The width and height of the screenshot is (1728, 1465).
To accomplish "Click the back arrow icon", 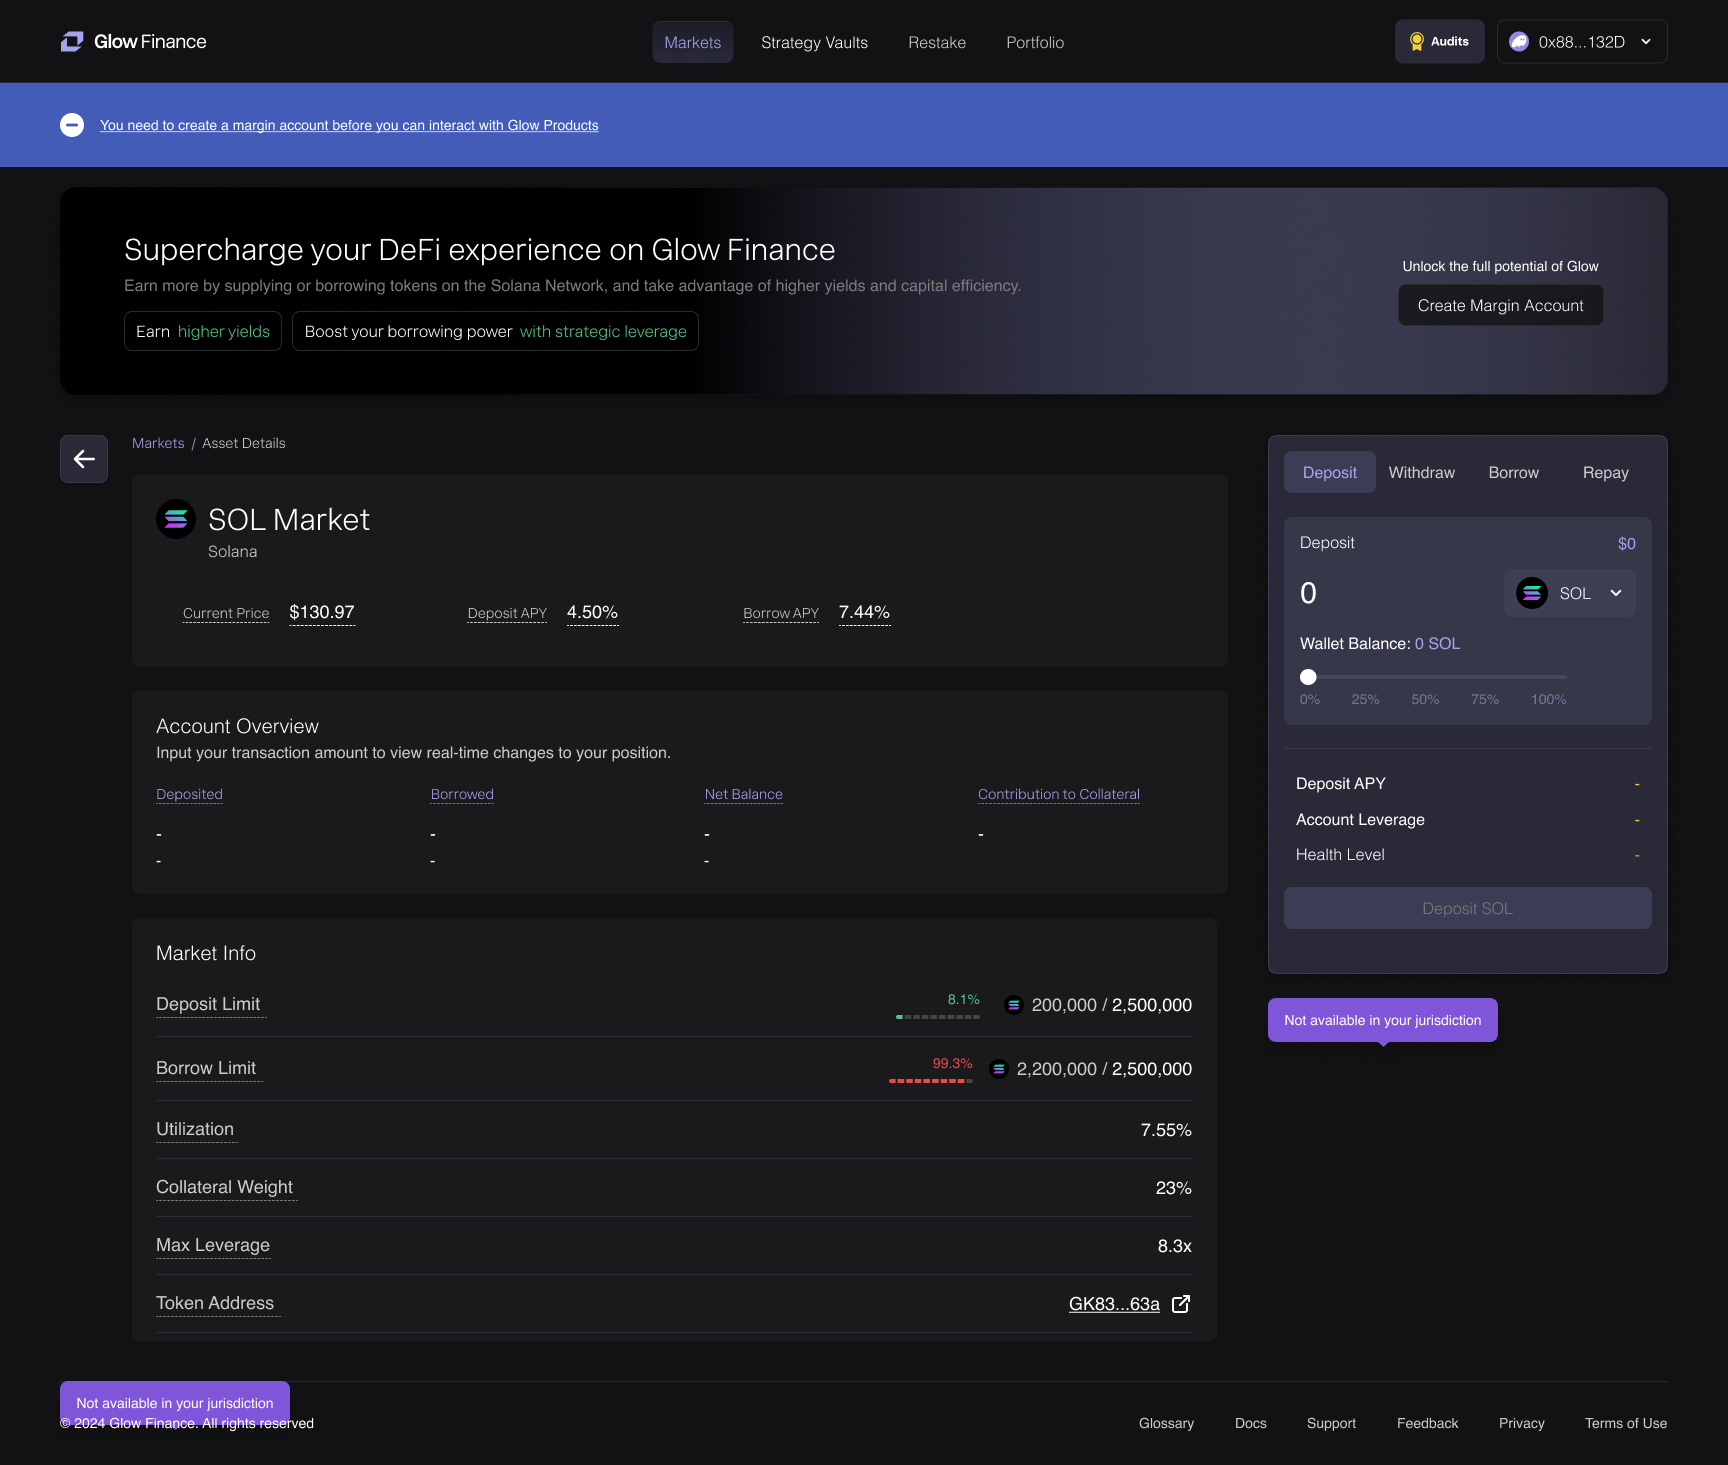I will (x=84, y=459).
